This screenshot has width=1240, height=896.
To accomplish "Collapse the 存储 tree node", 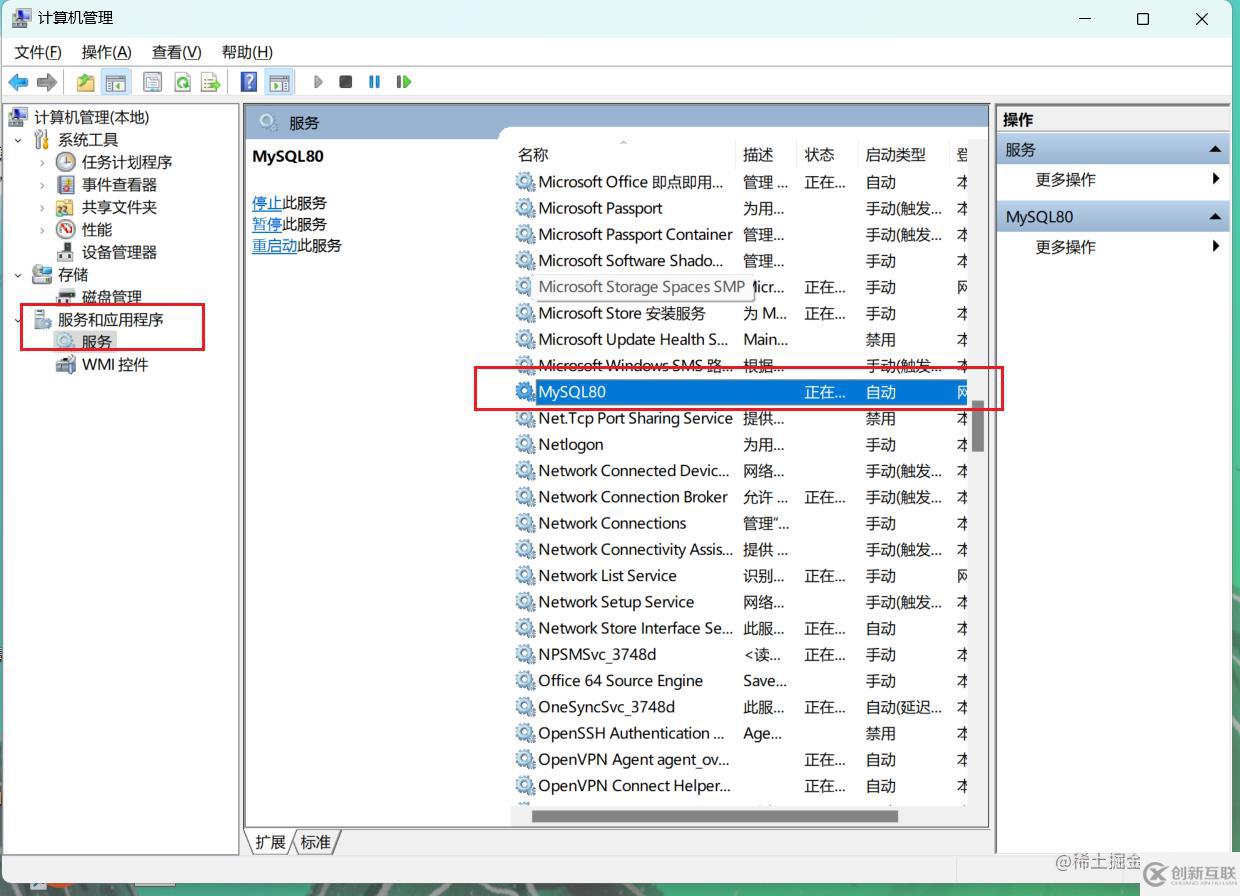I will [18, 275].
